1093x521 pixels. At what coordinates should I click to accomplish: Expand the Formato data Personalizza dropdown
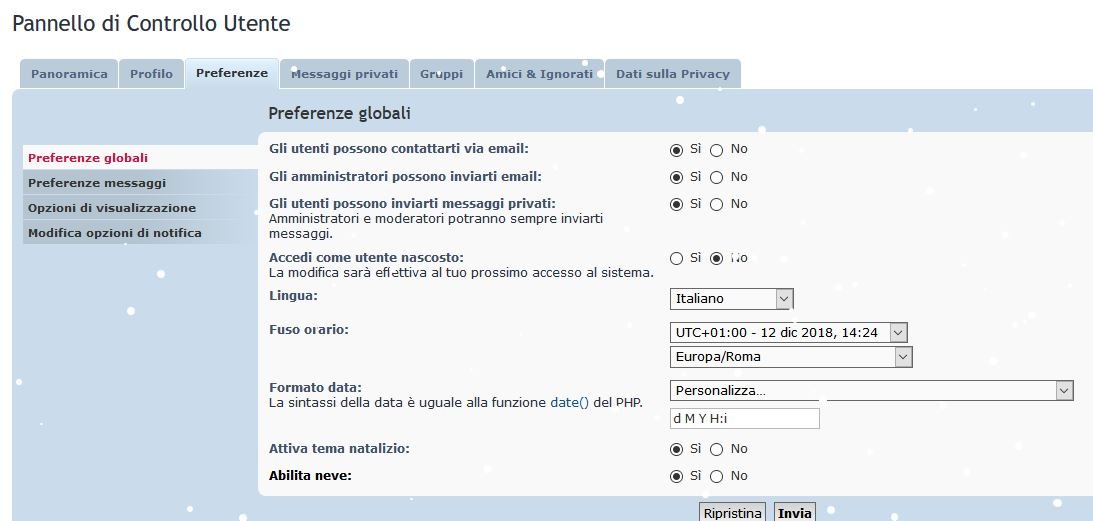870,391
